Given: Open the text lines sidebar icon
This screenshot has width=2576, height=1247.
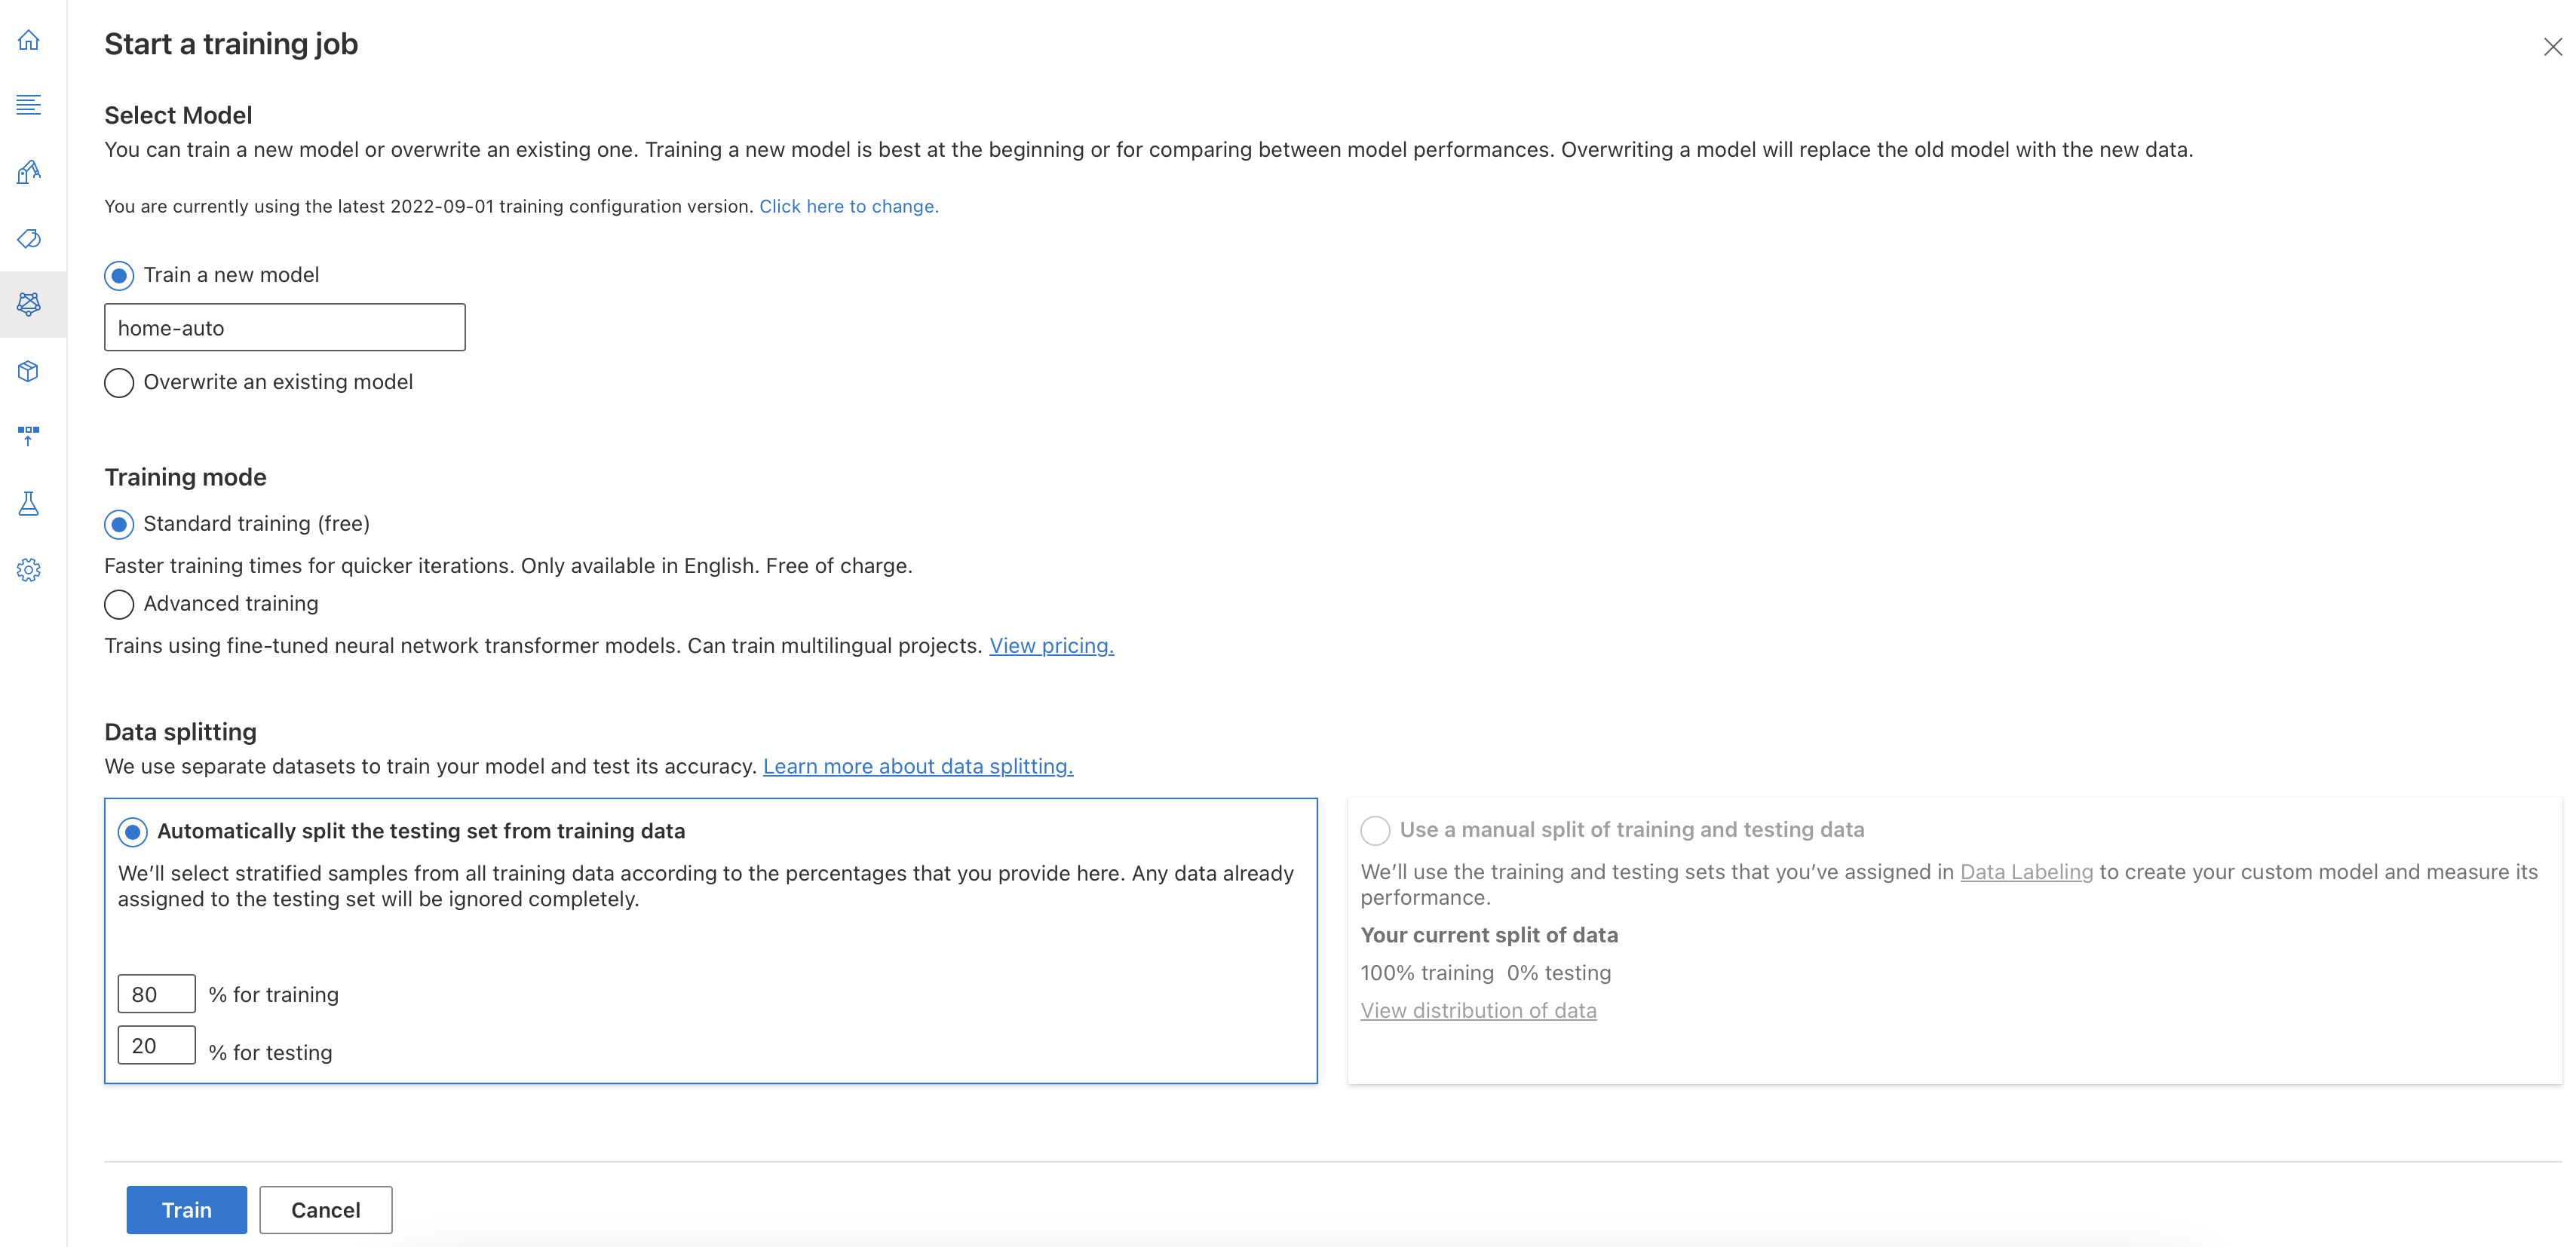Looking at the screenshot, I should point(29,105).
